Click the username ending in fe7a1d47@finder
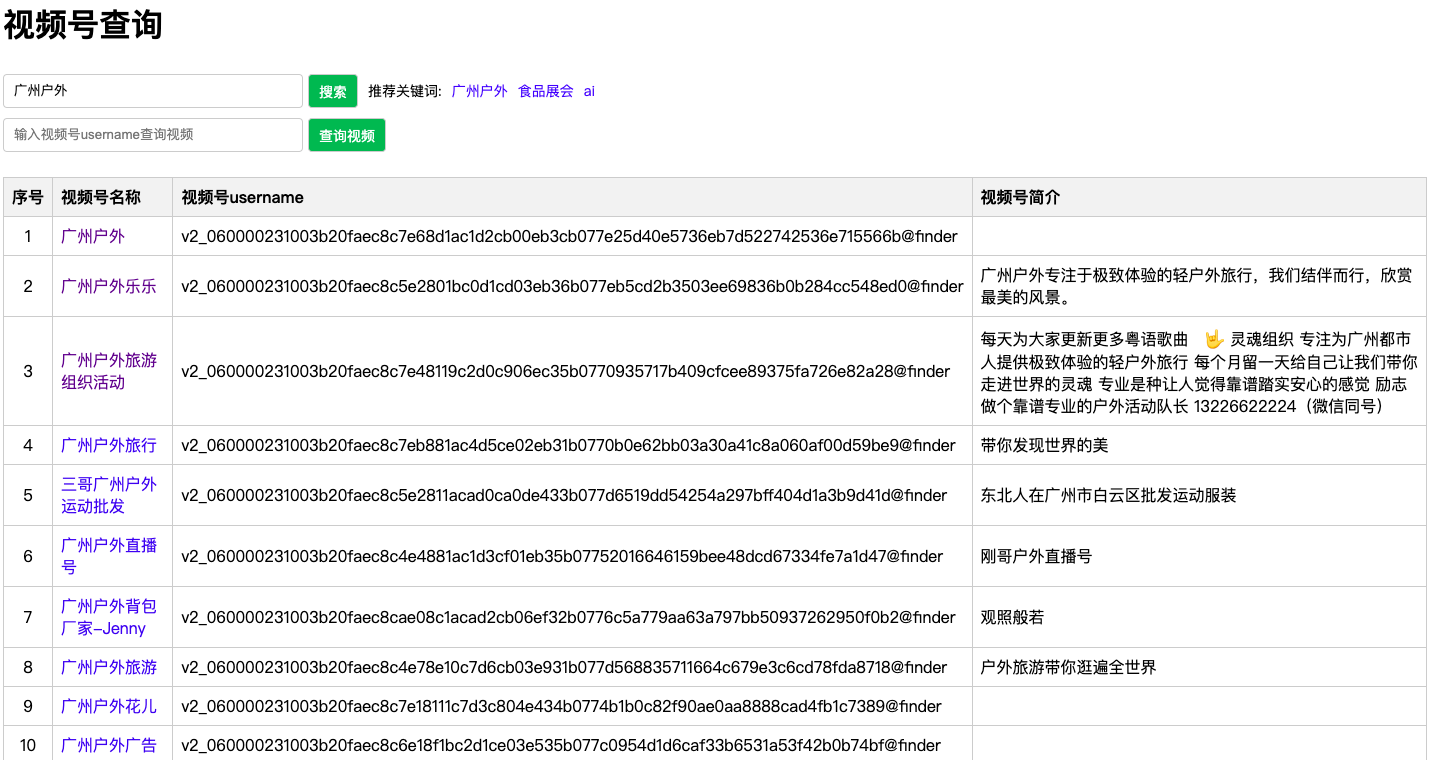 [x=562, y=556]
